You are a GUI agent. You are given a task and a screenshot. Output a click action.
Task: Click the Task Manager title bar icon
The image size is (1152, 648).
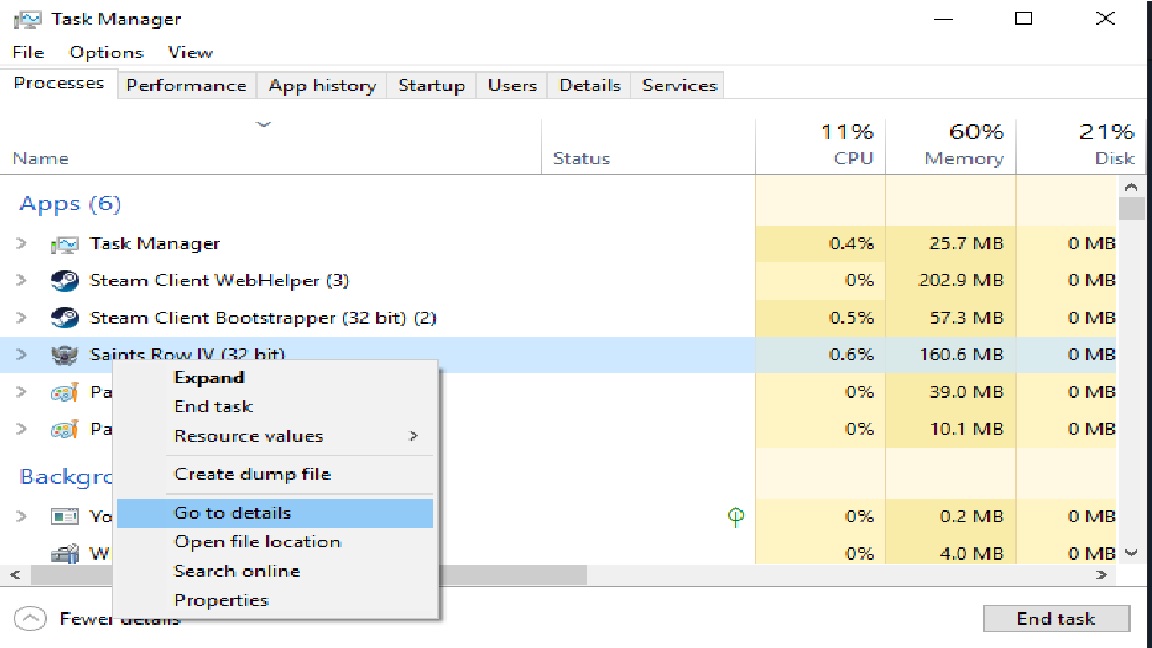tap(30, 19)
